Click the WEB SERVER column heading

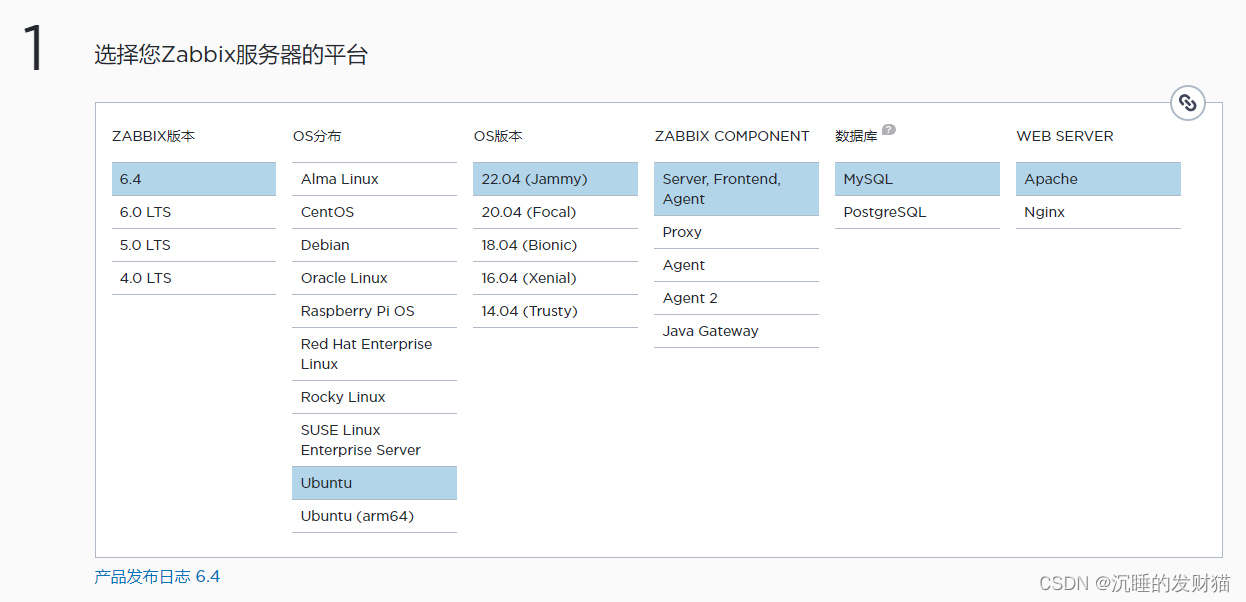pos(1065,136)
